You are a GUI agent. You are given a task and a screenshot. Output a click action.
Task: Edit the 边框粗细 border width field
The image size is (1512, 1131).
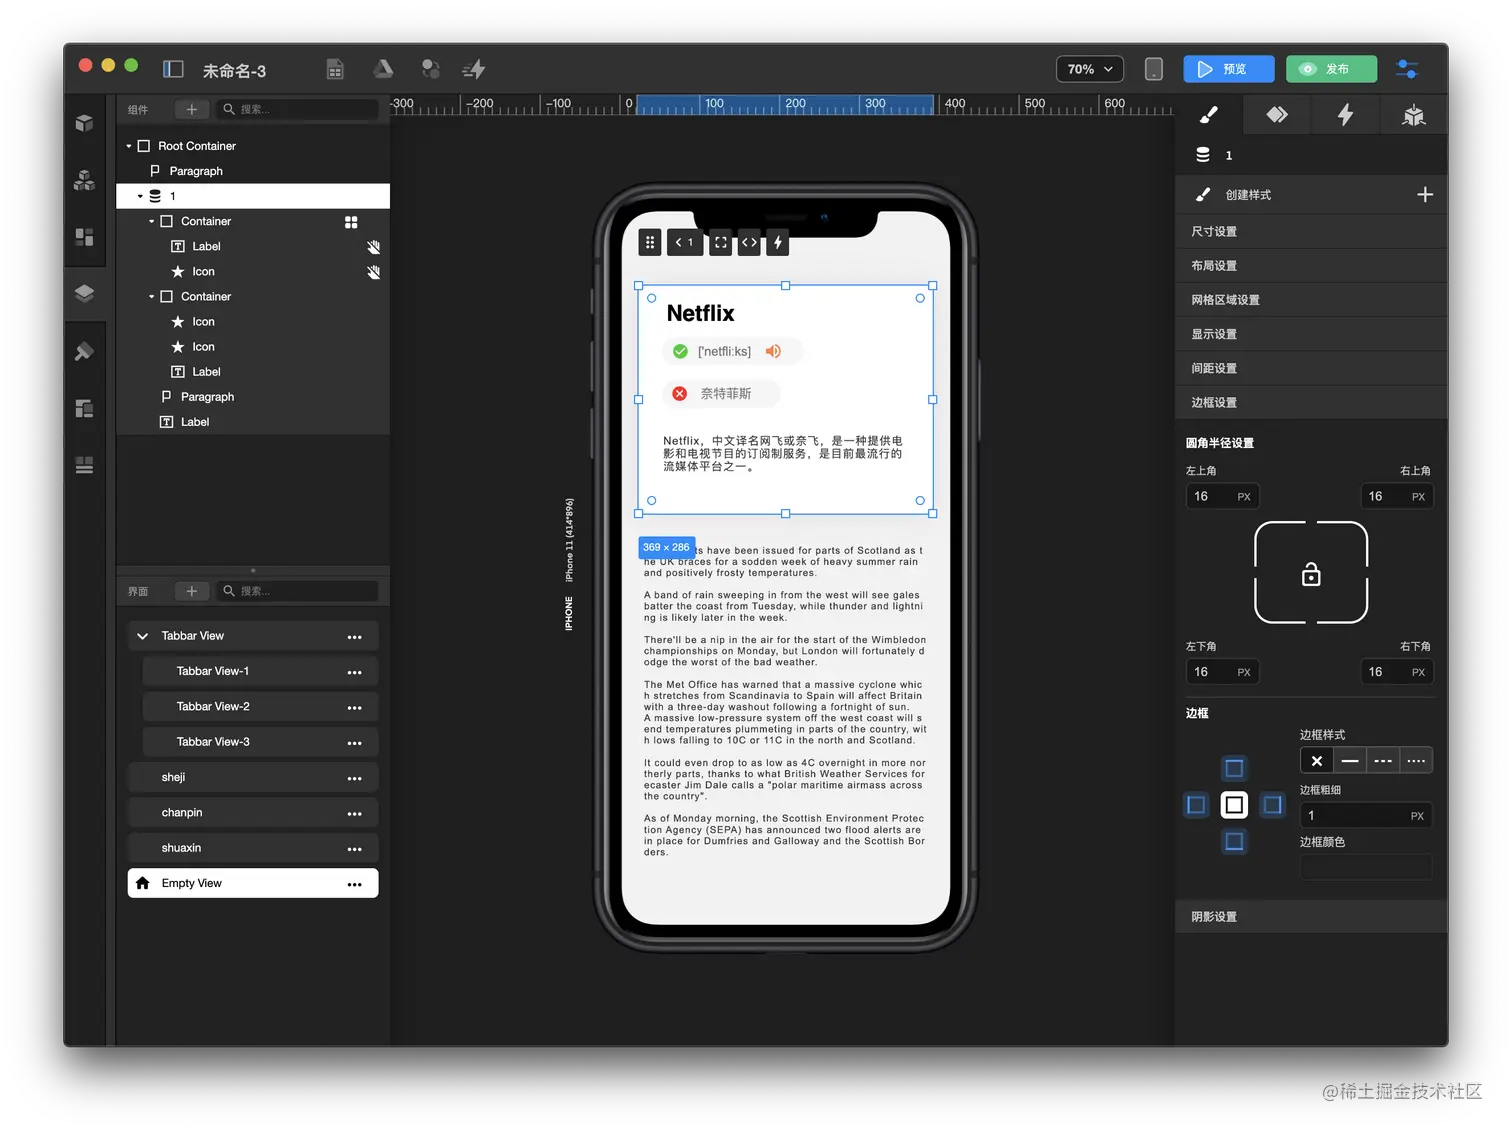pyautogui.click(x=1366, y=816)
